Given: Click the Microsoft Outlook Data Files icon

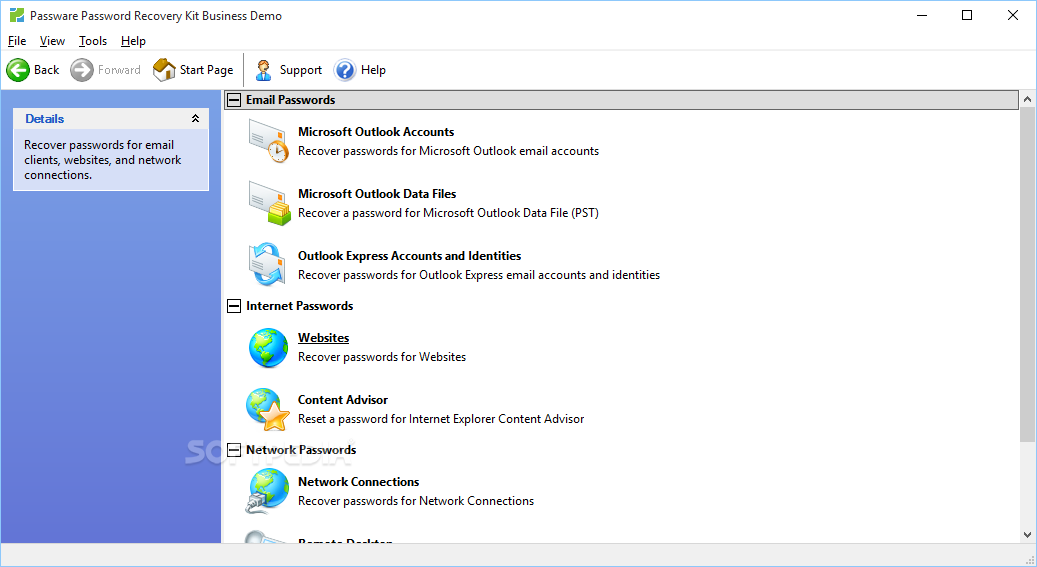Looking at the screenshot, I should coord(269,203).
